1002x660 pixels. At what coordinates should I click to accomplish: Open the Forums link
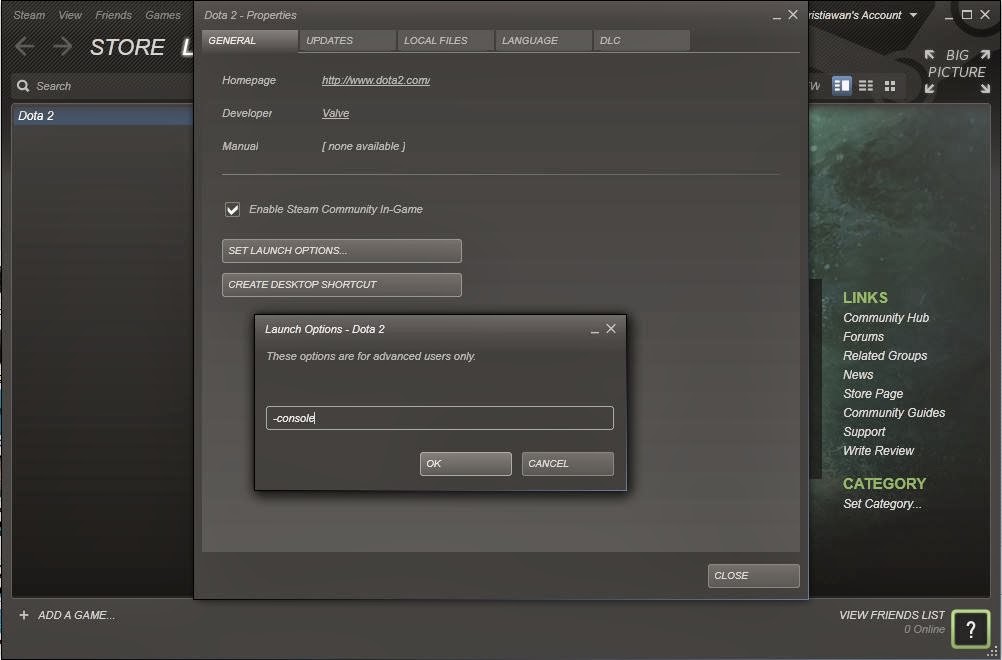[863, 337]
